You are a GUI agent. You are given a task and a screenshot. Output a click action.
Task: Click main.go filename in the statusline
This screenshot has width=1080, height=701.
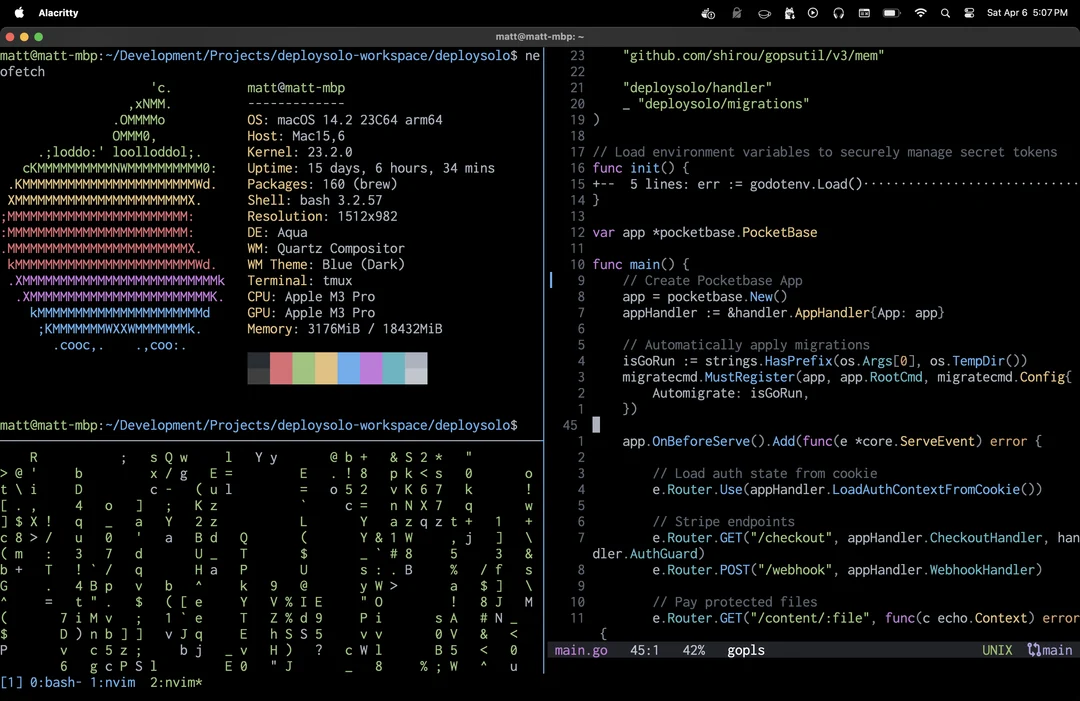point(581,650)
